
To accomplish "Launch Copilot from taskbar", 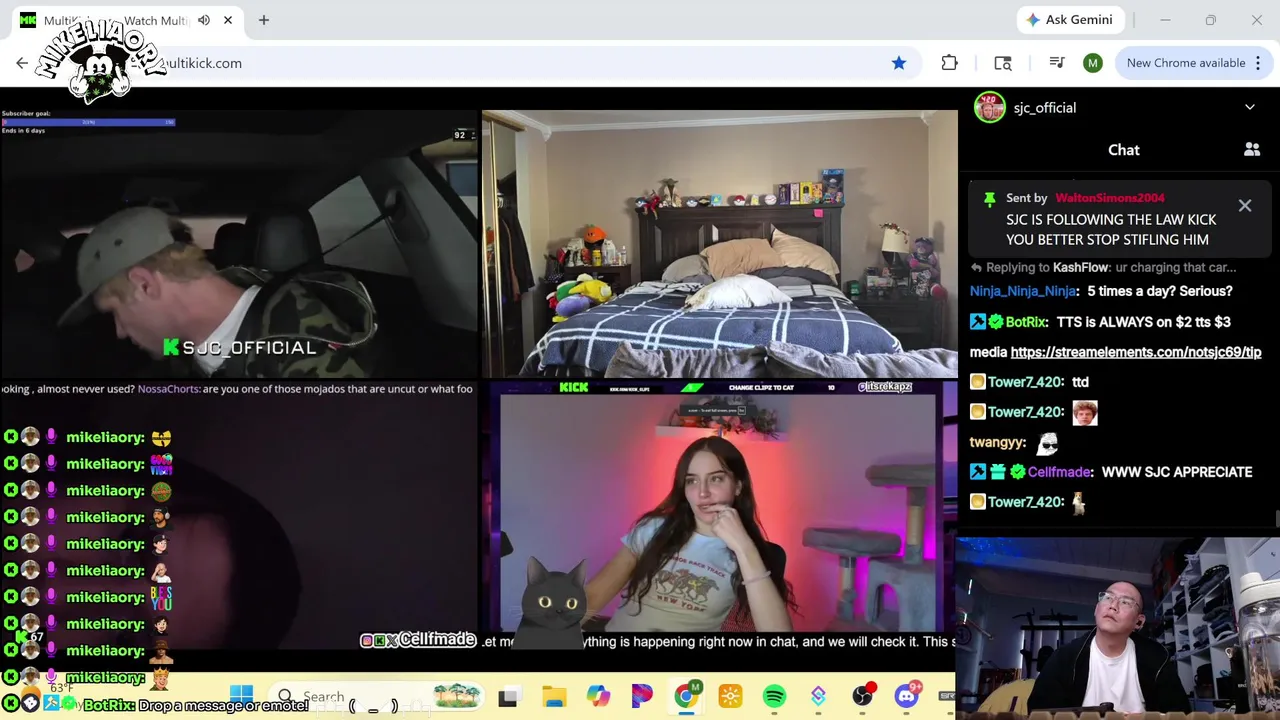I will [598, 697].
